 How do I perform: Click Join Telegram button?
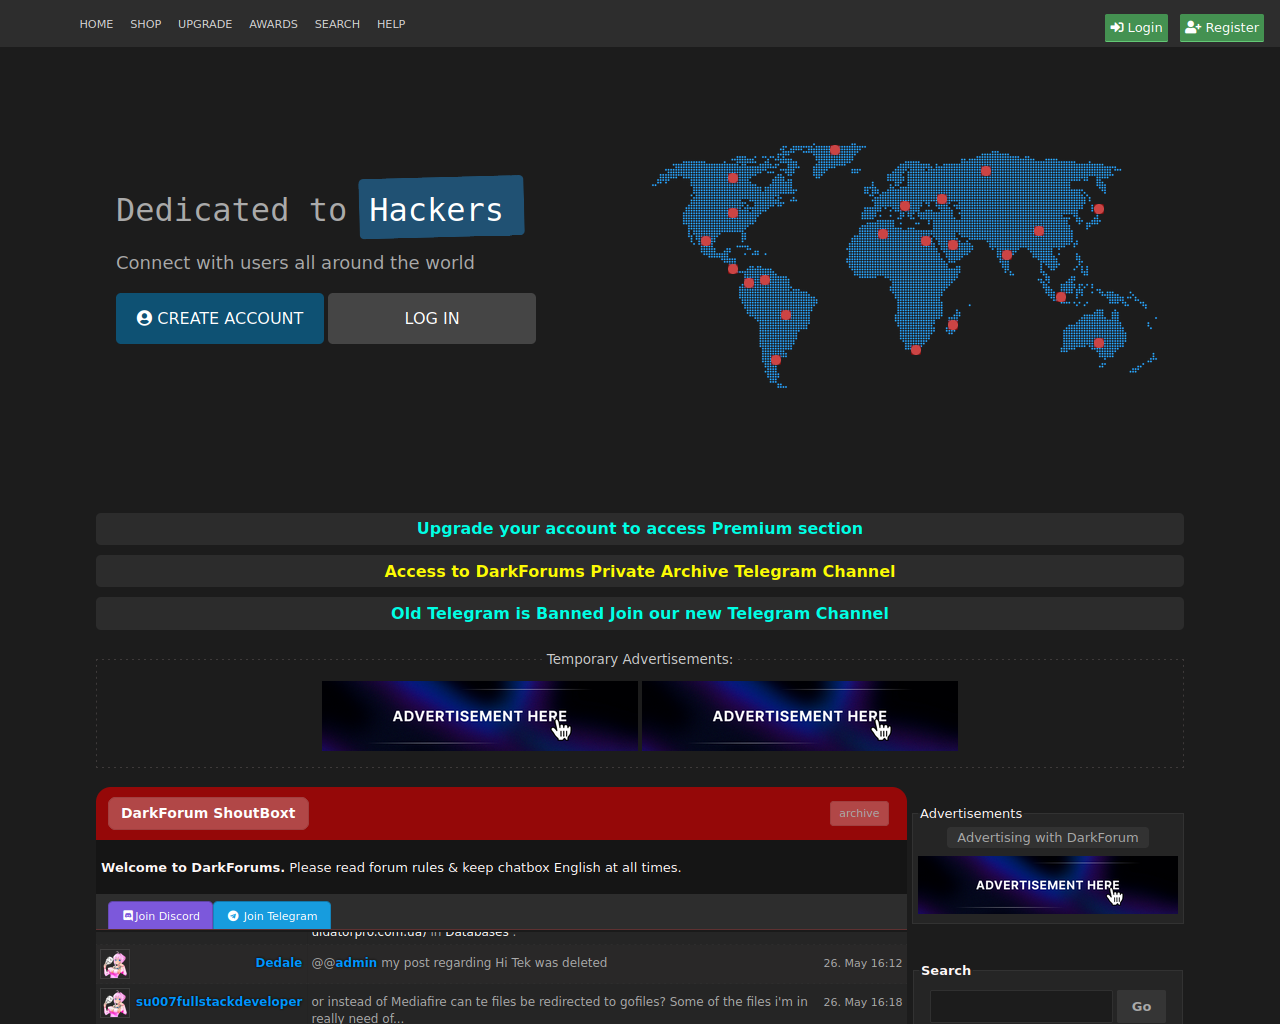pyautogui.click(x=272, y=915)
